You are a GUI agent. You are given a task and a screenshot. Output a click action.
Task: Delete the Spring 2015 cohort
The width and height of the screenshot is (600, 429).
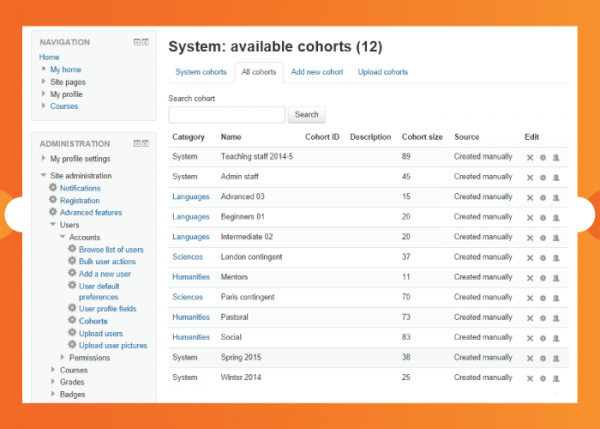530,357
